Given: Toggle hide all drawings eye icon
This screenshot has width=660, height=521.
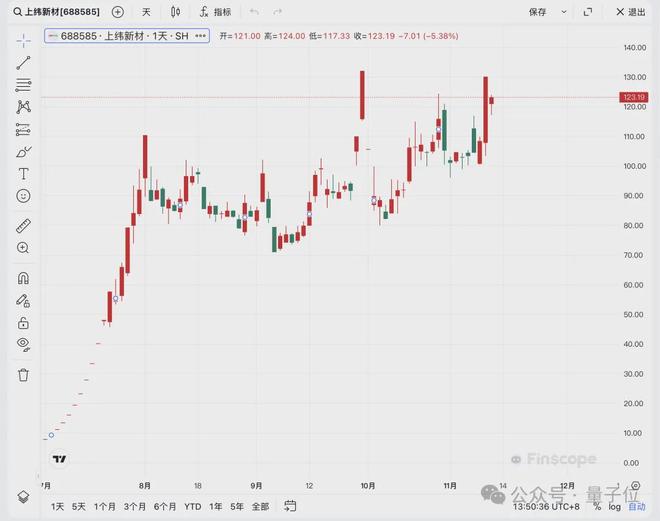Looking at the screenshot, I should [x=24, y=344].
